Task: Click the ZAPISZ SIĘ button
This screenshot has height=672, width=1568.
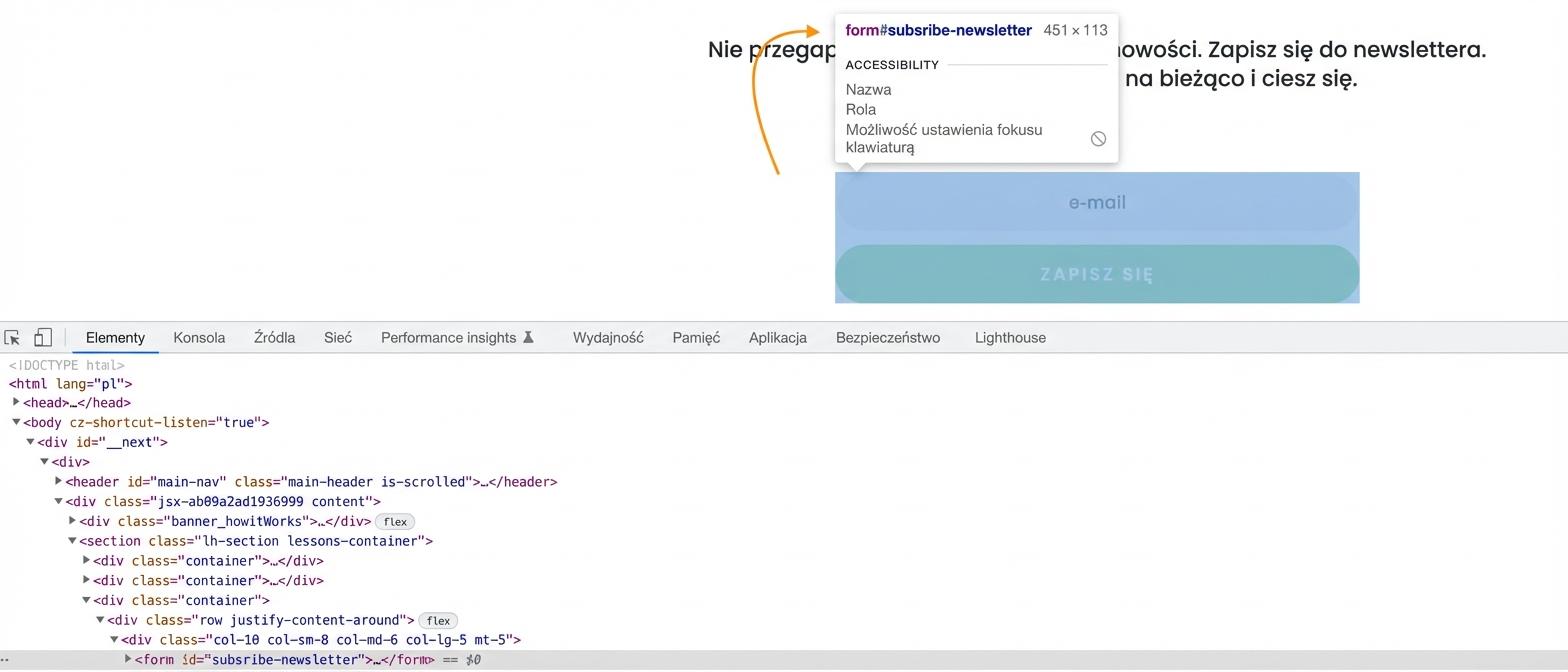Action: [x=1097, y=274]
